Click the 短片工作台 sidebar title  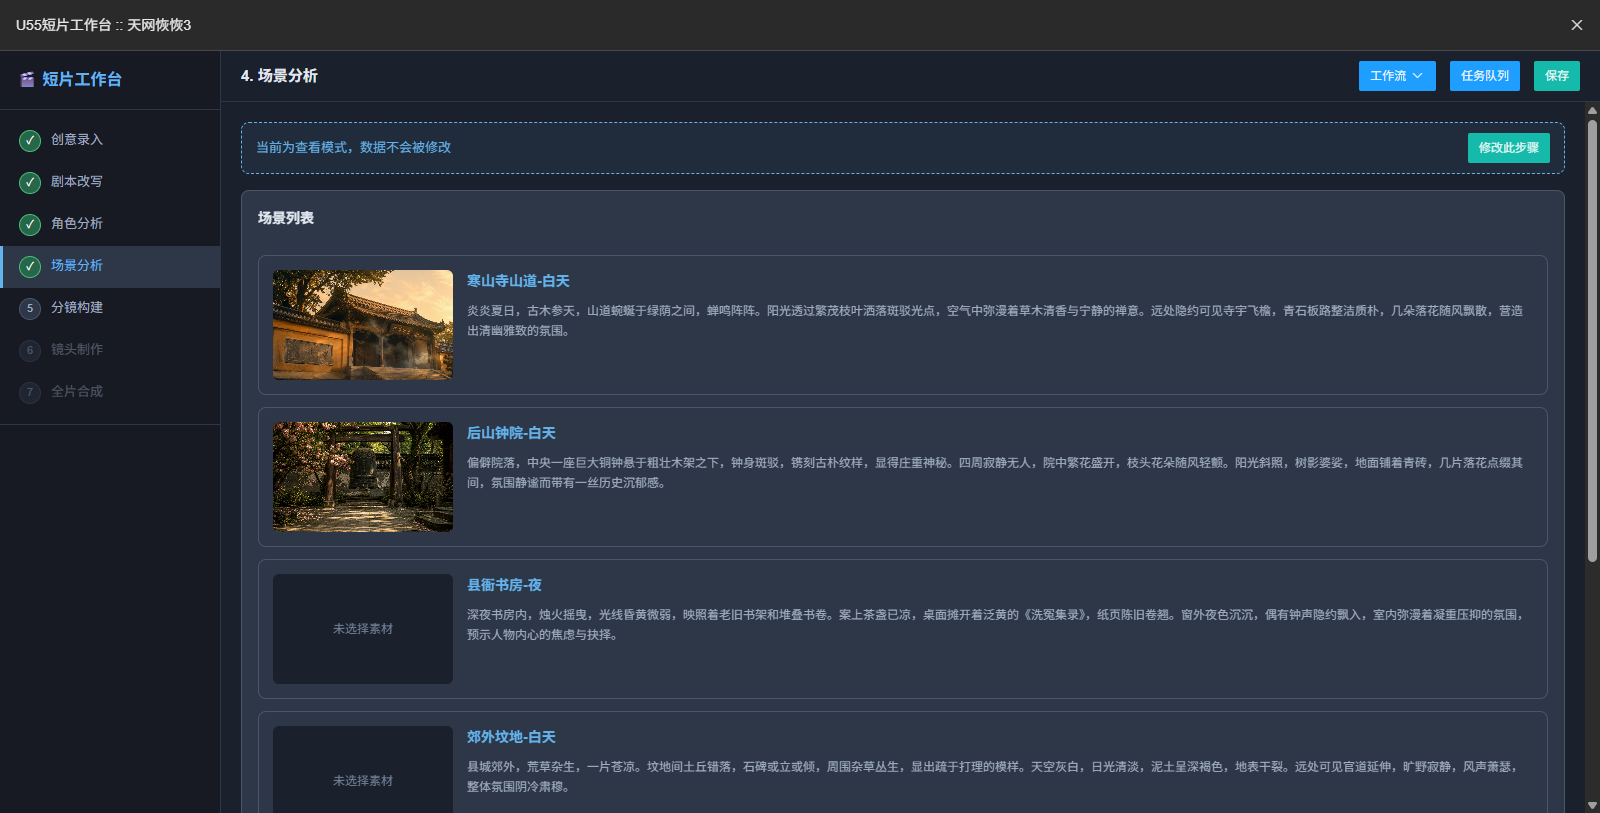tap(82, 79)
